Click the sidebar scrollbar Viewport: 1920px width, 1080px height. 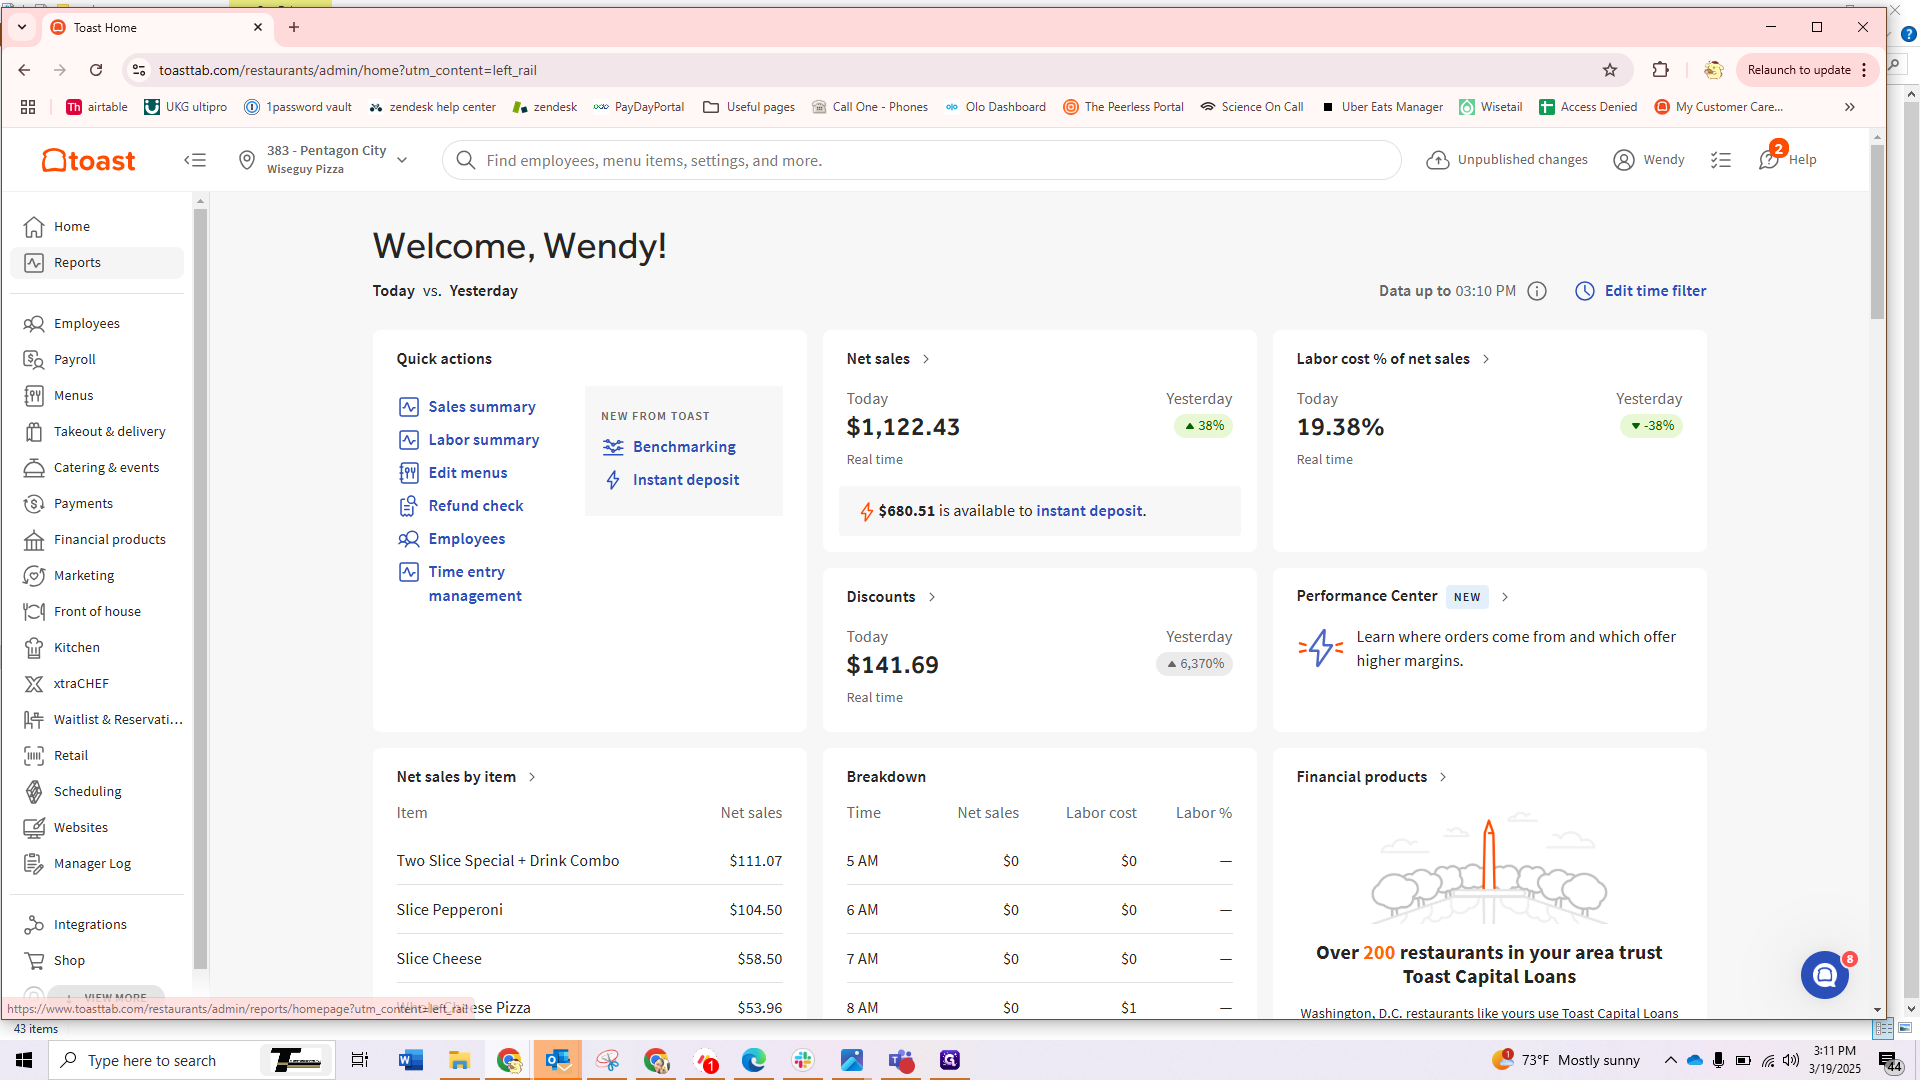[x=200, y=588]
